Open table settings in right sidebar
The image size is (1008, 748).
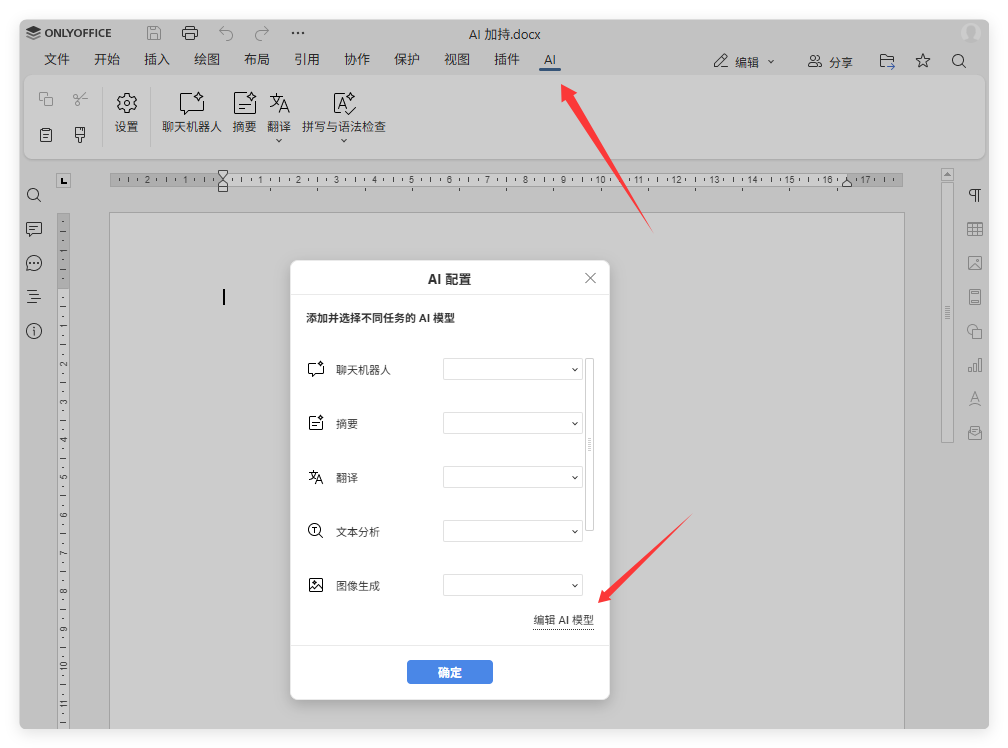pos(975,229)
